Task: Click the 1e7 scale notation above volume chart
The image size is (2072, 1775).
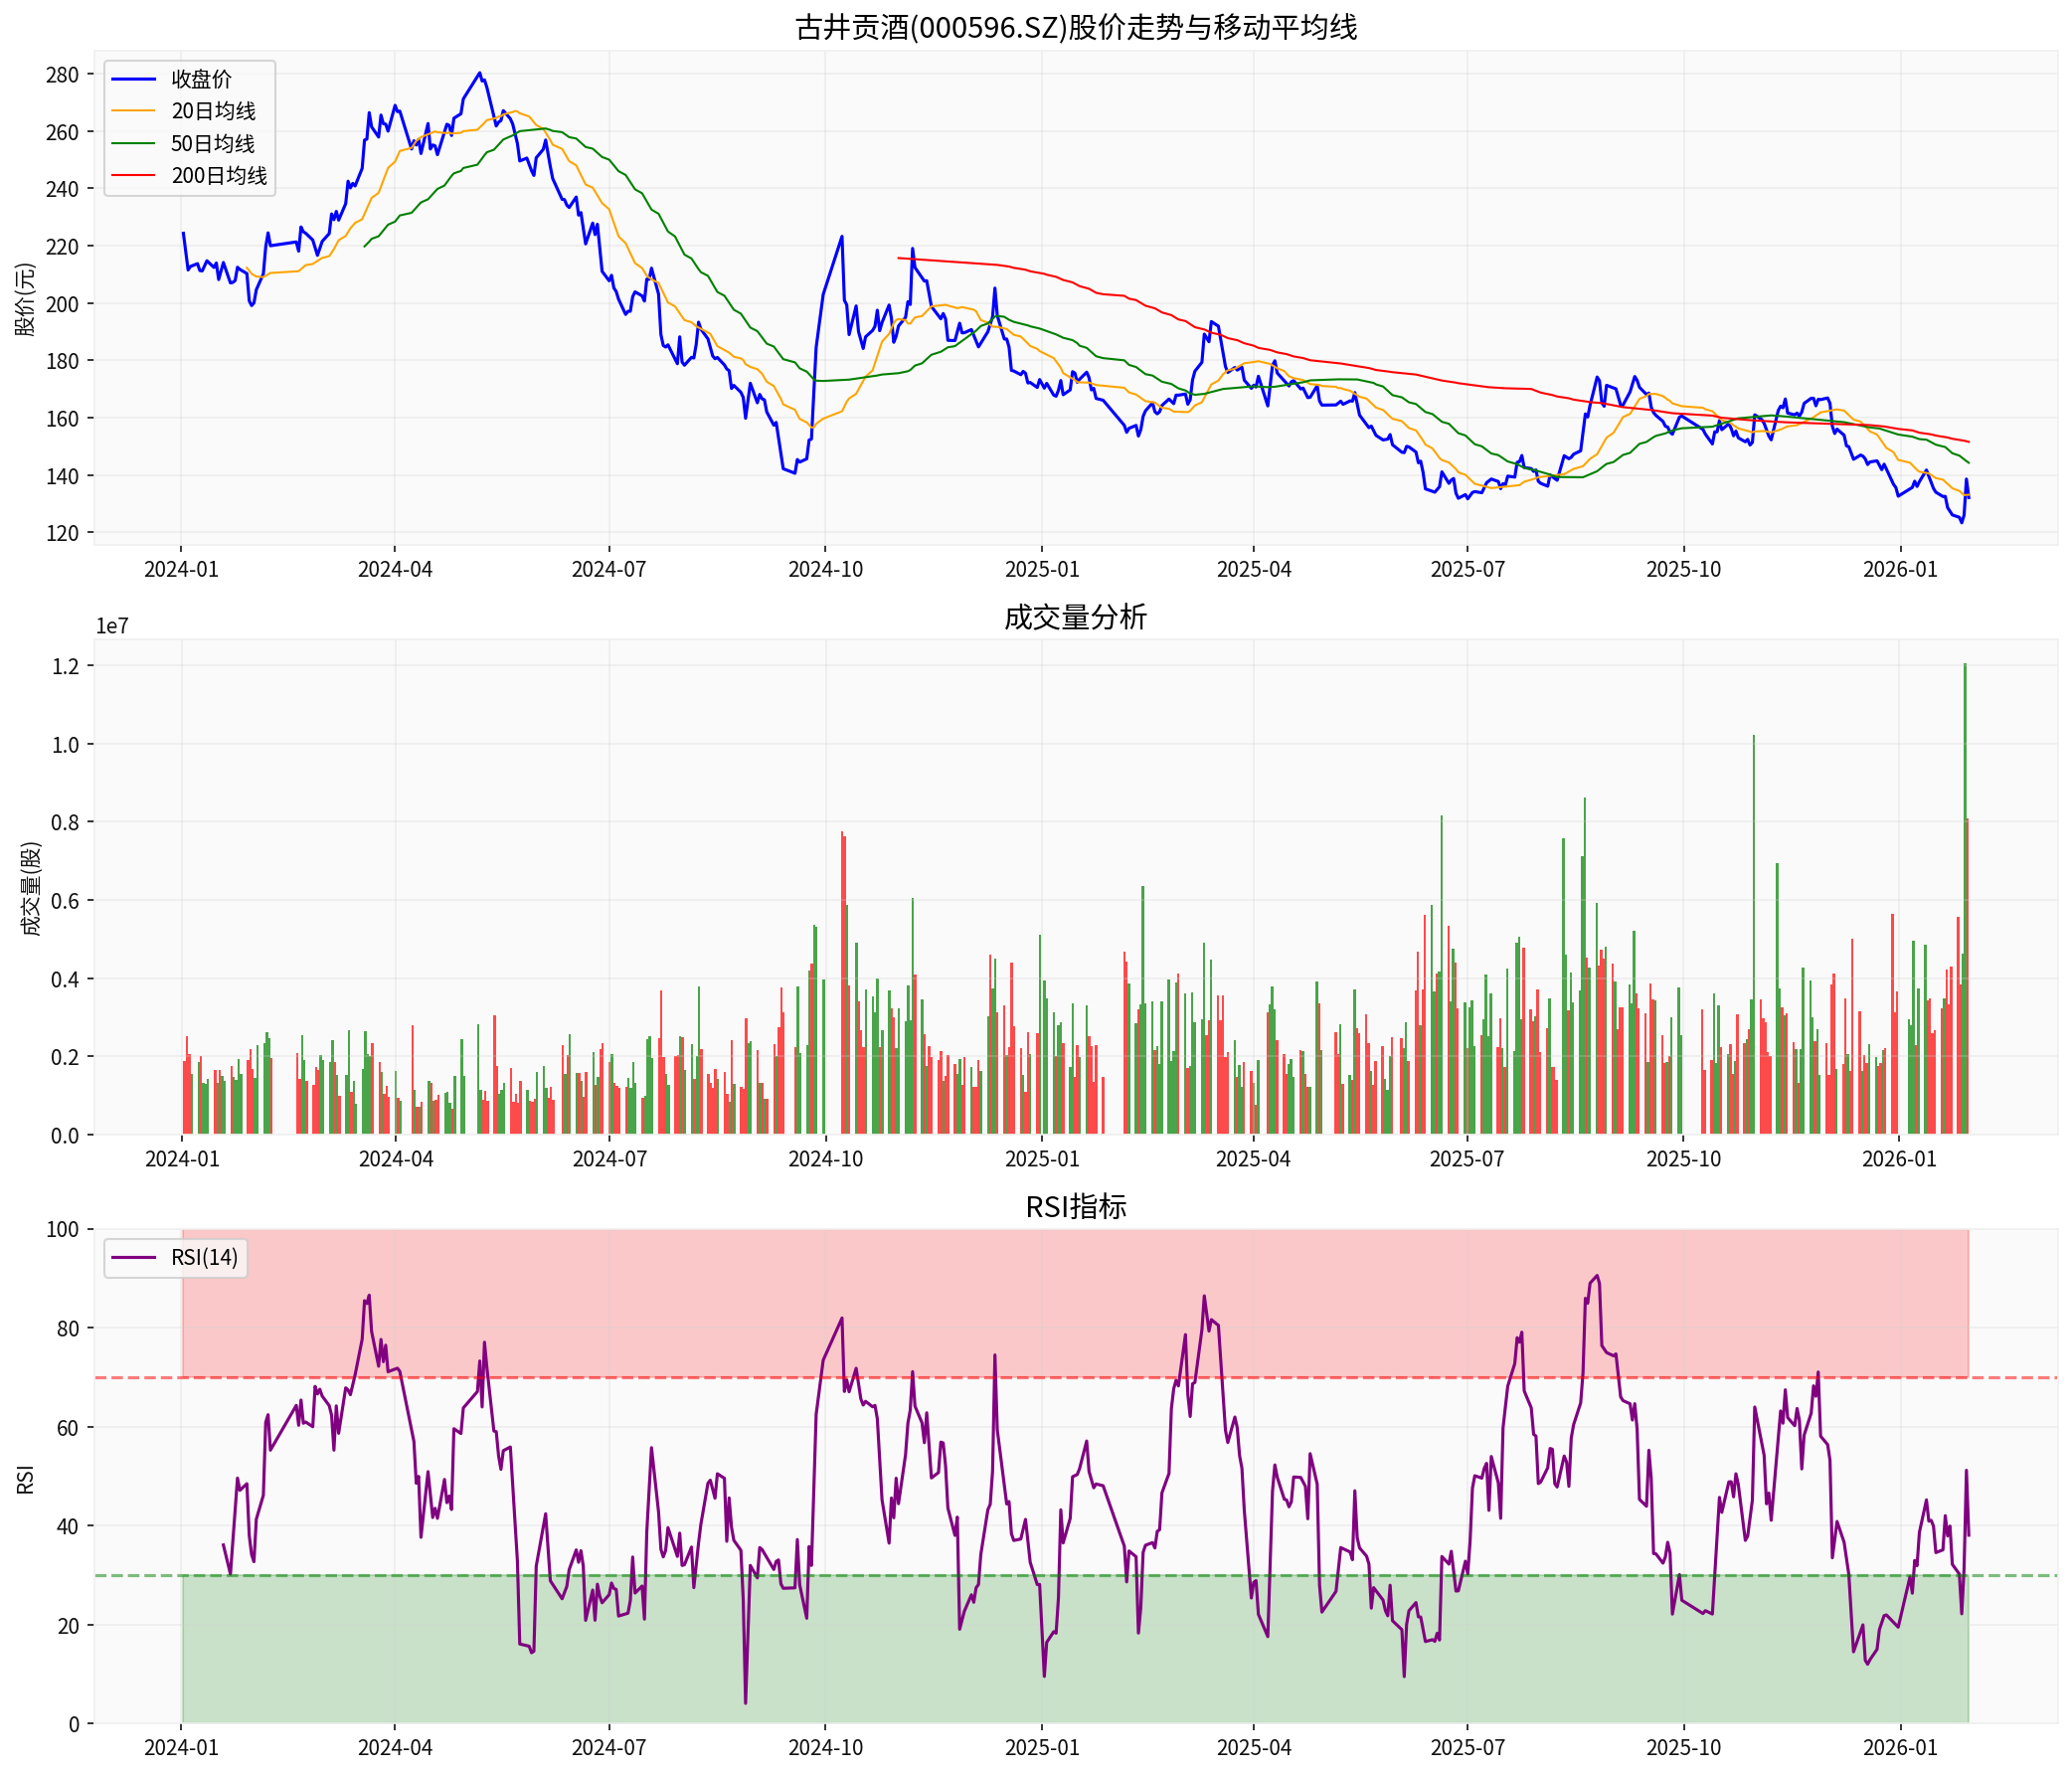Action: (x=112, y=626)
